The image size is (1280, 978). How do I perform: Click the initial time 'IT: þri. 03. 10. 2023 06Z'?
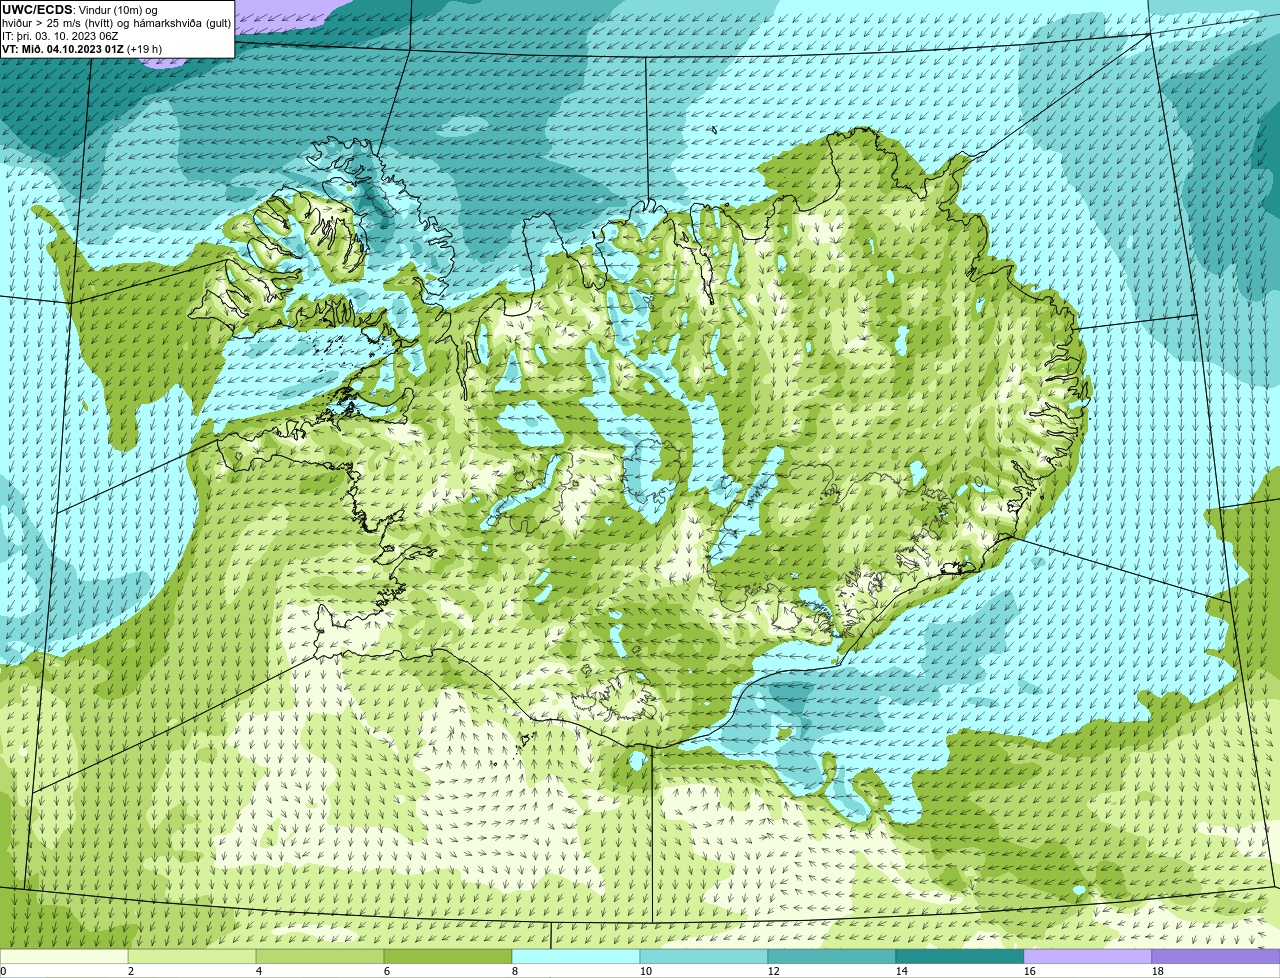click(x=61, y=36)
